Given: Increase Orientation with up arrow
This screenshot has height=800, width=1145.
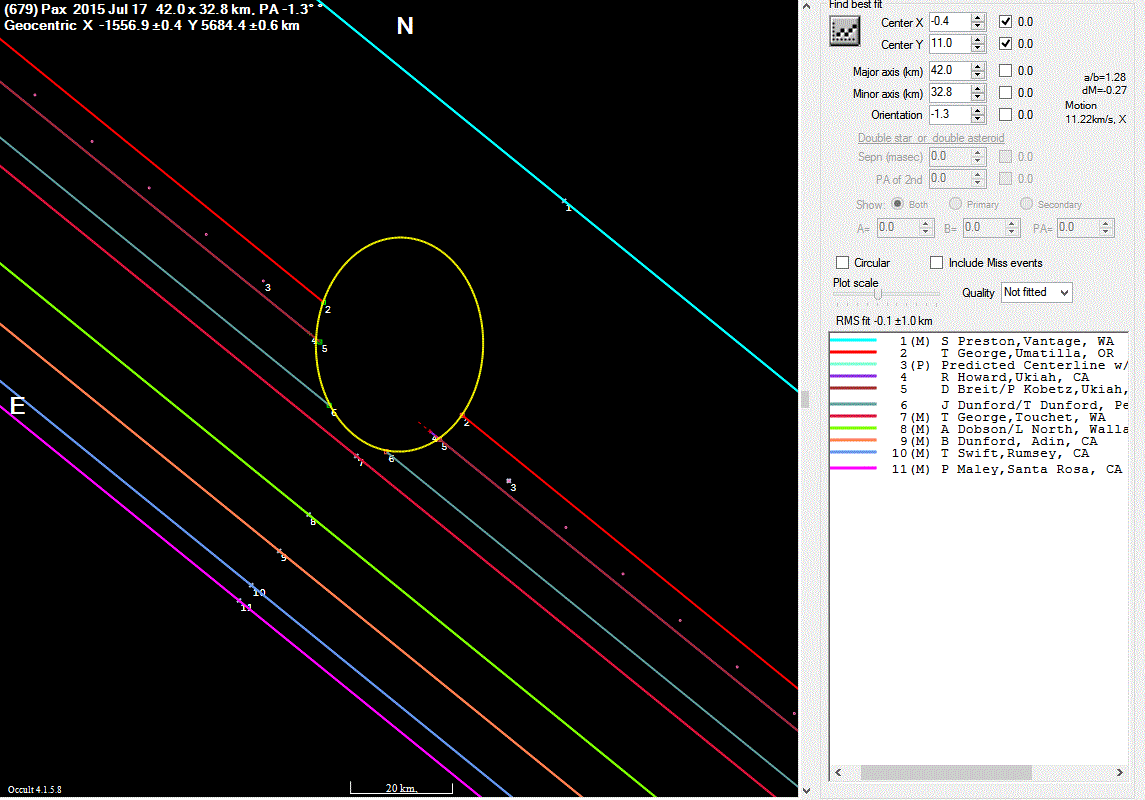Looking at the screenshot, I should pyautogui.click(x=978, y=110).
